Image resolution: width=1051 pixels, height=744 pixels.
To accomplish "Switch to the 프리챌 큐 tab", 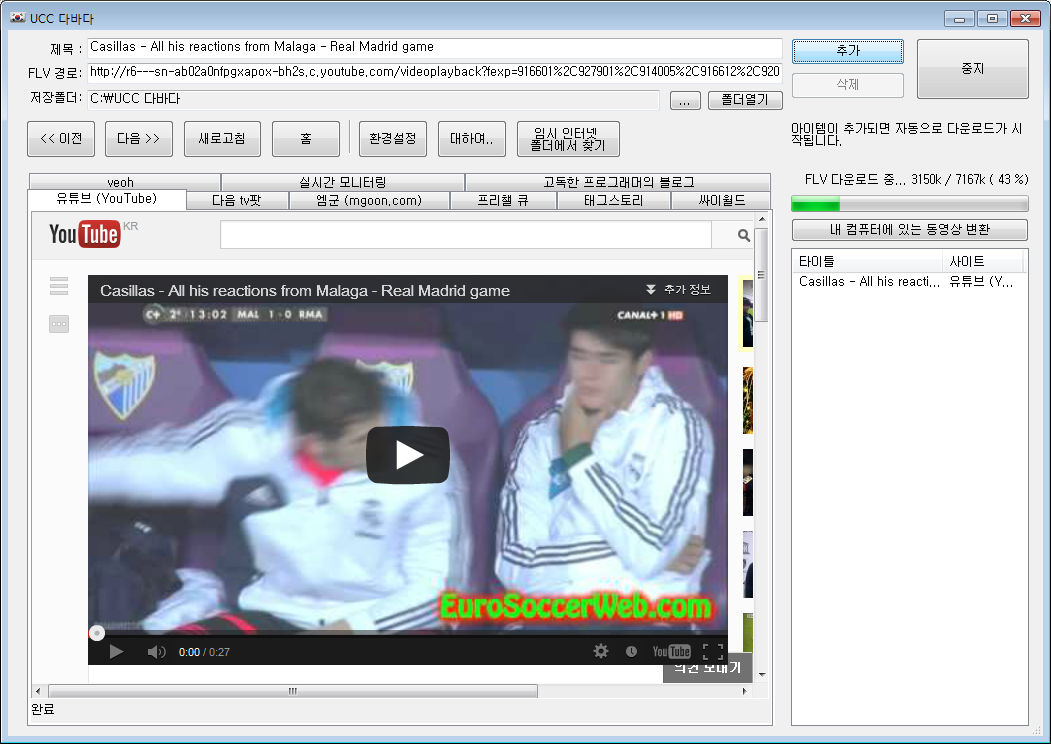I will (503, 200).
